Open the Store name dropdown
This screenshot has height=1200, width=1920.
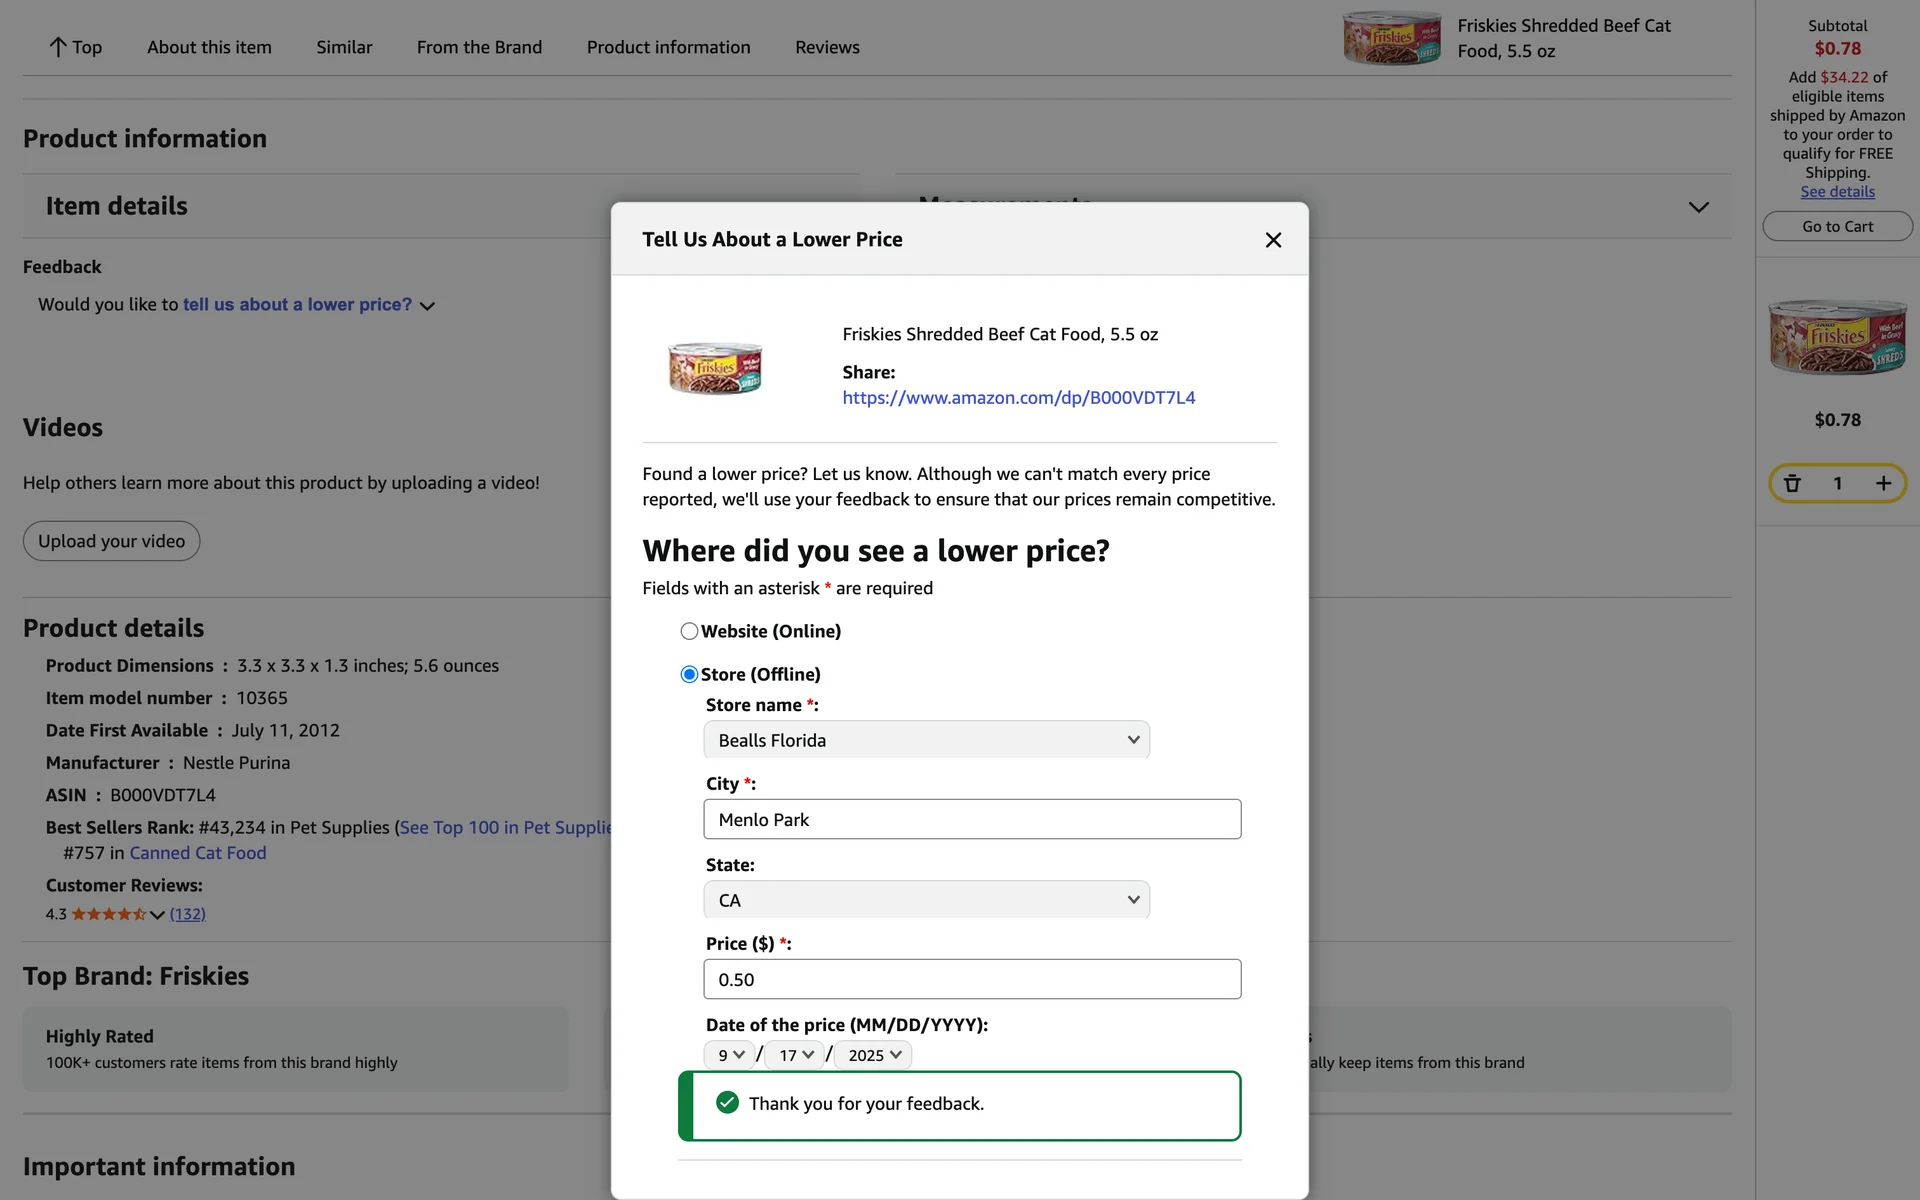(x=926, y=740)
